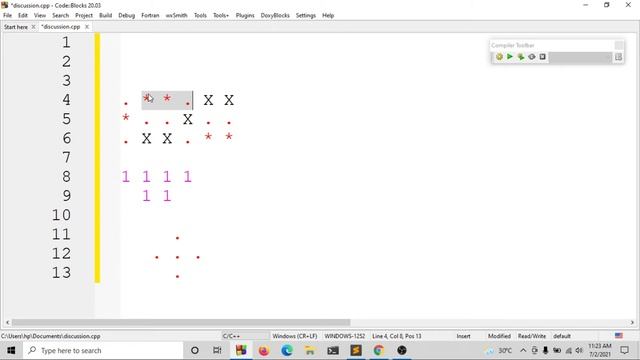This screenshot has width=640, height=360.
Task: Click the volume speaker tray icon
Action: point(579,350)
